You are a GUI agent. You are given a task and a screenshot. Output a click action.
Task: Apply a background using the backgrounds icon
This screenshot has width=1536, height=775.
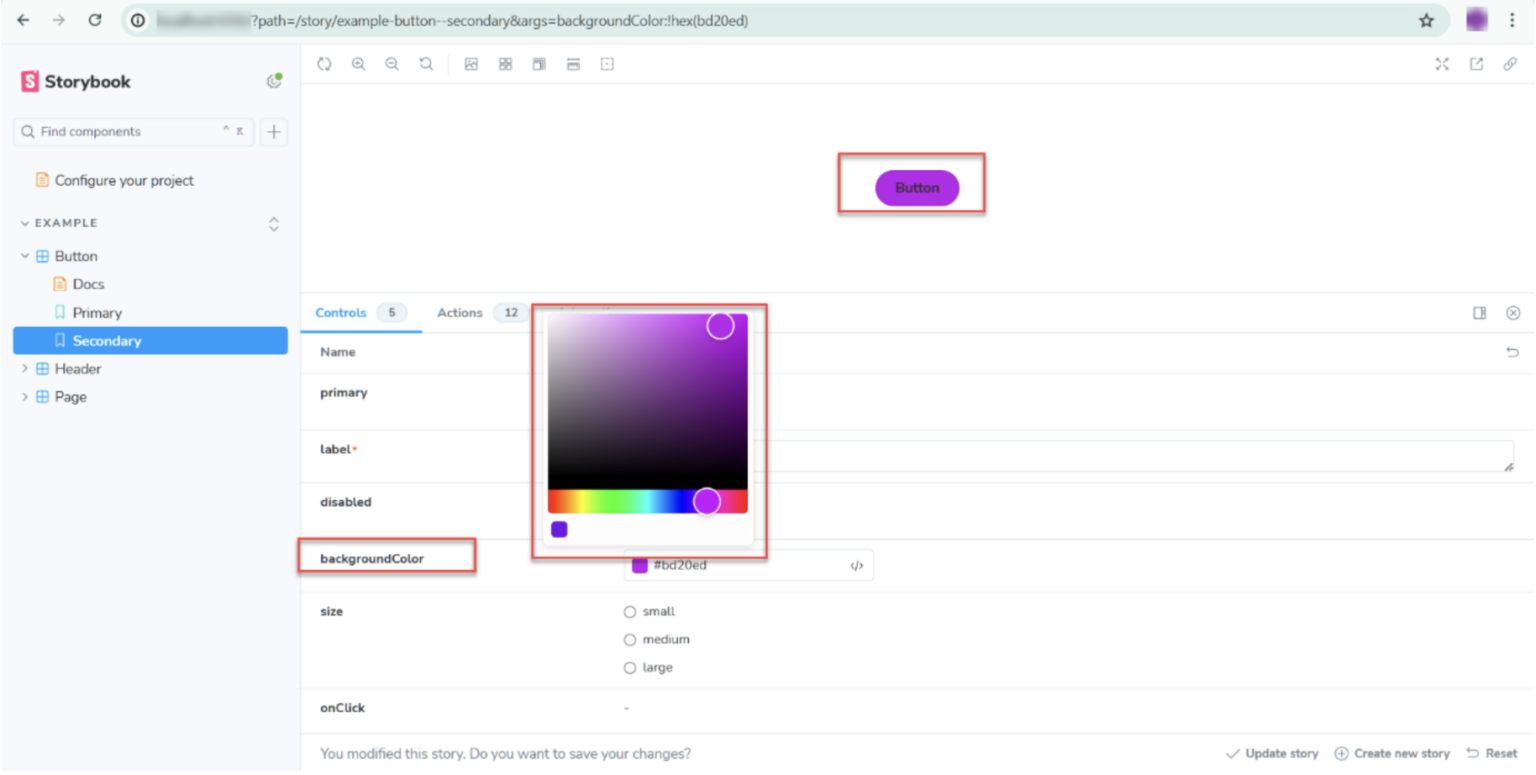point(471,63)
